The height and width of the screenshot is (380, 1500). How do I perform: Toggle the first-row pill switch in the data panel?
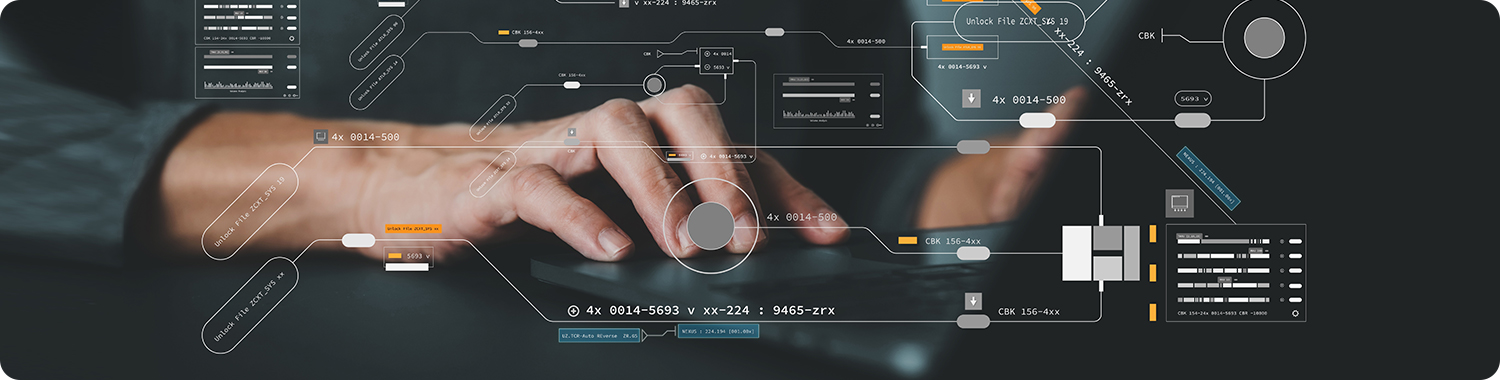pyautogui.click(x=1295, y=241)
